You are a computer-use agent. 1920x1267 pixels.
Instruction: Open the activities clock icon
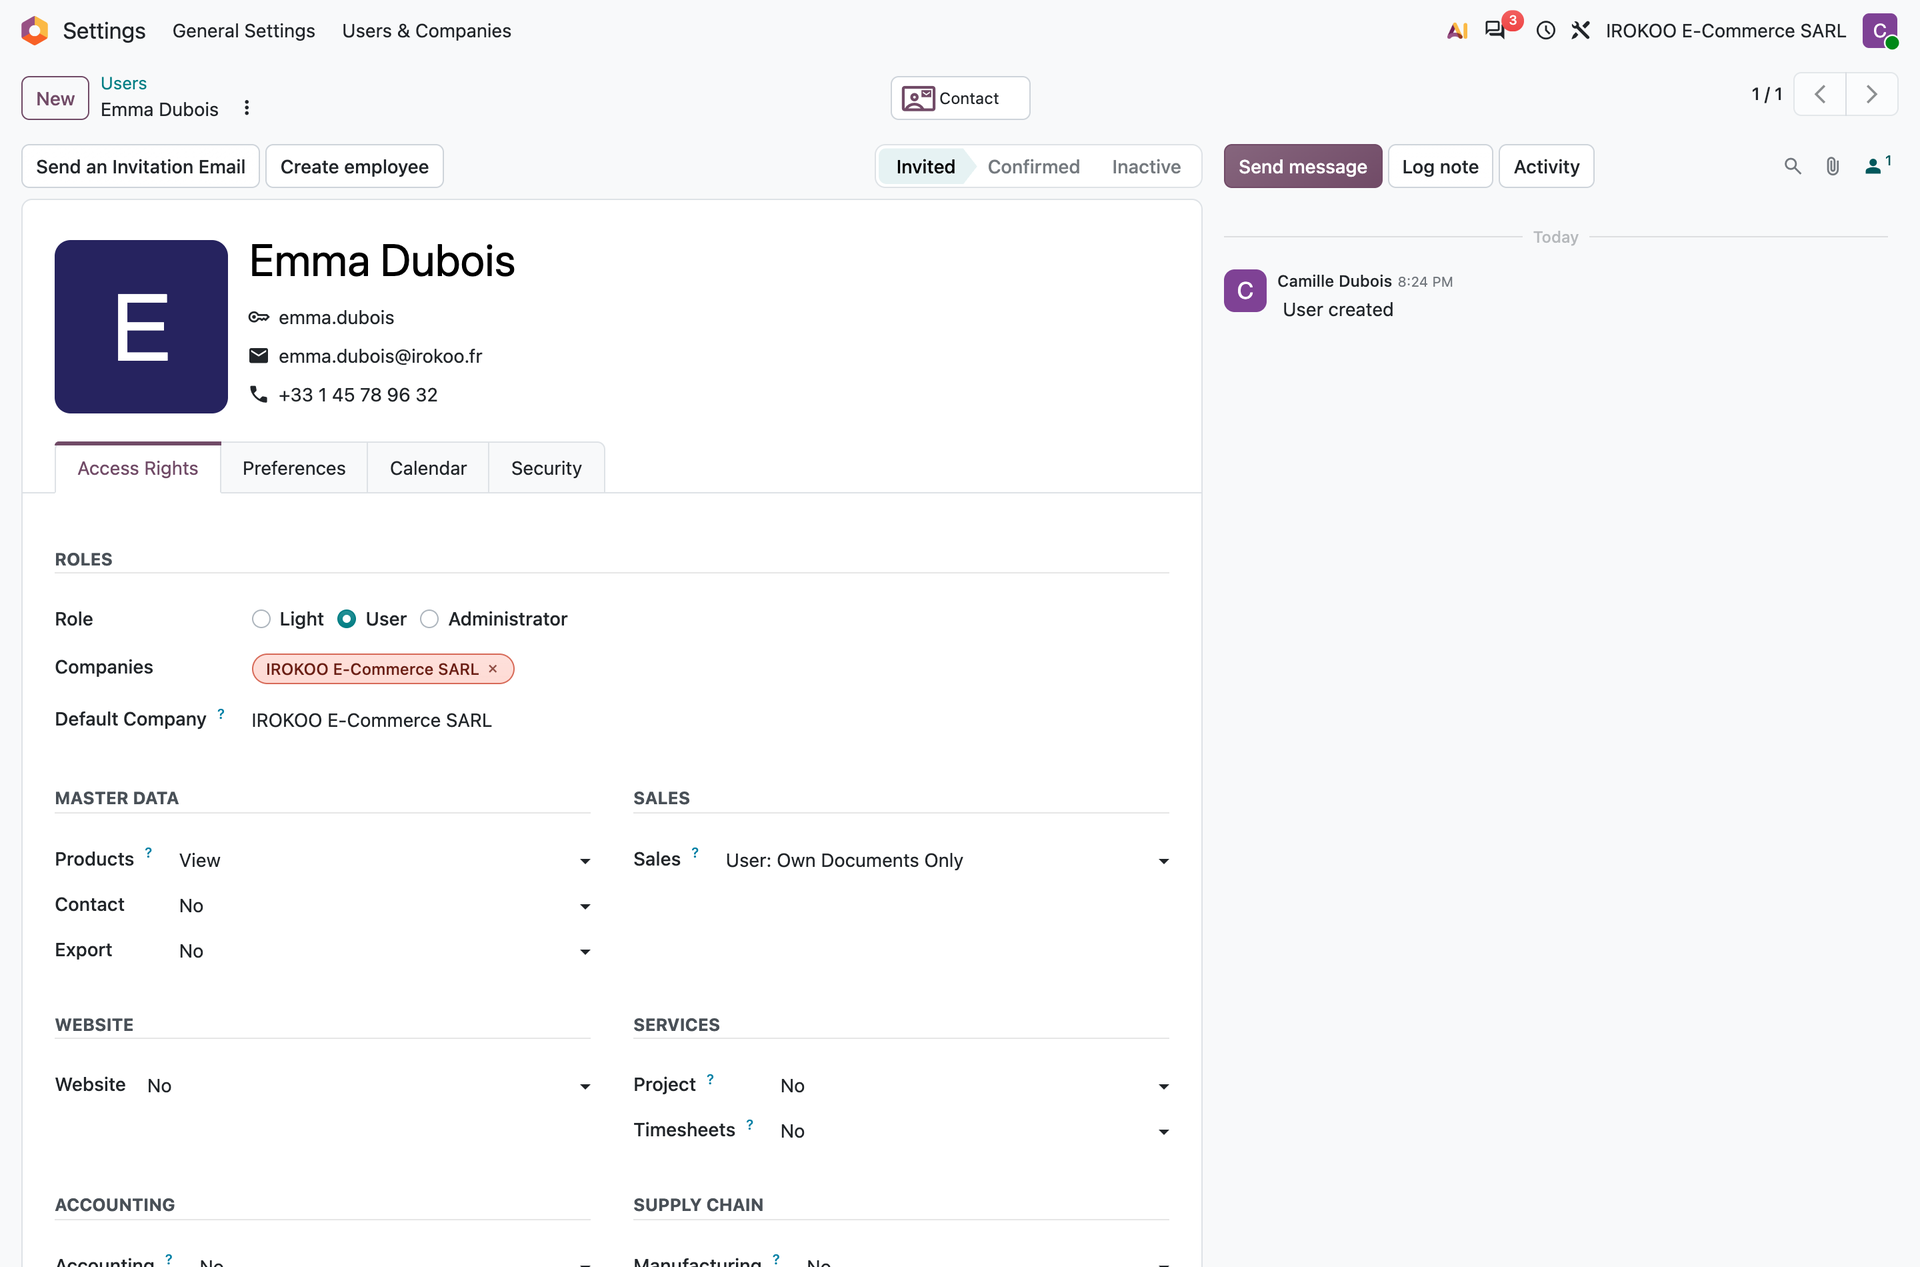click(x=1546, y=31)
